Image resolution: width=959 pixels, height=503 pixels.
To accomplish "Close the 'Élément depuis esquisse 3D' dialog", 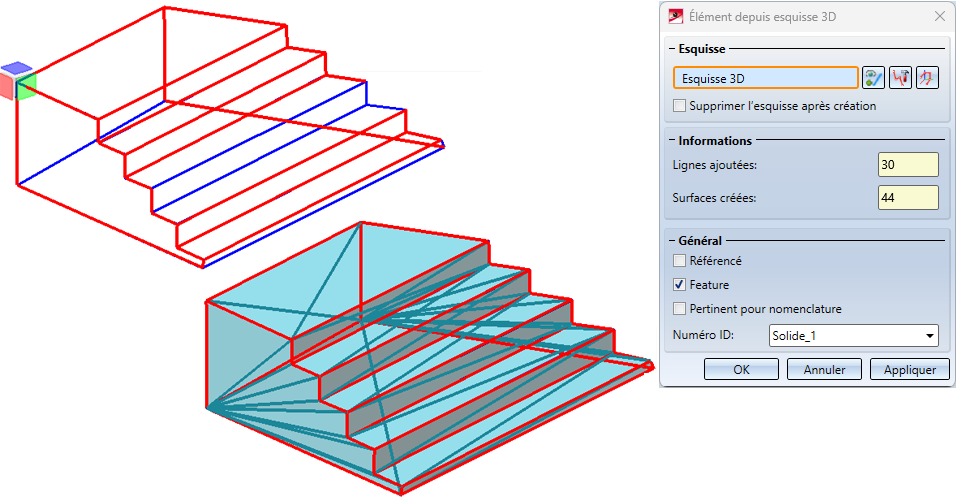I will pos(940,17).
